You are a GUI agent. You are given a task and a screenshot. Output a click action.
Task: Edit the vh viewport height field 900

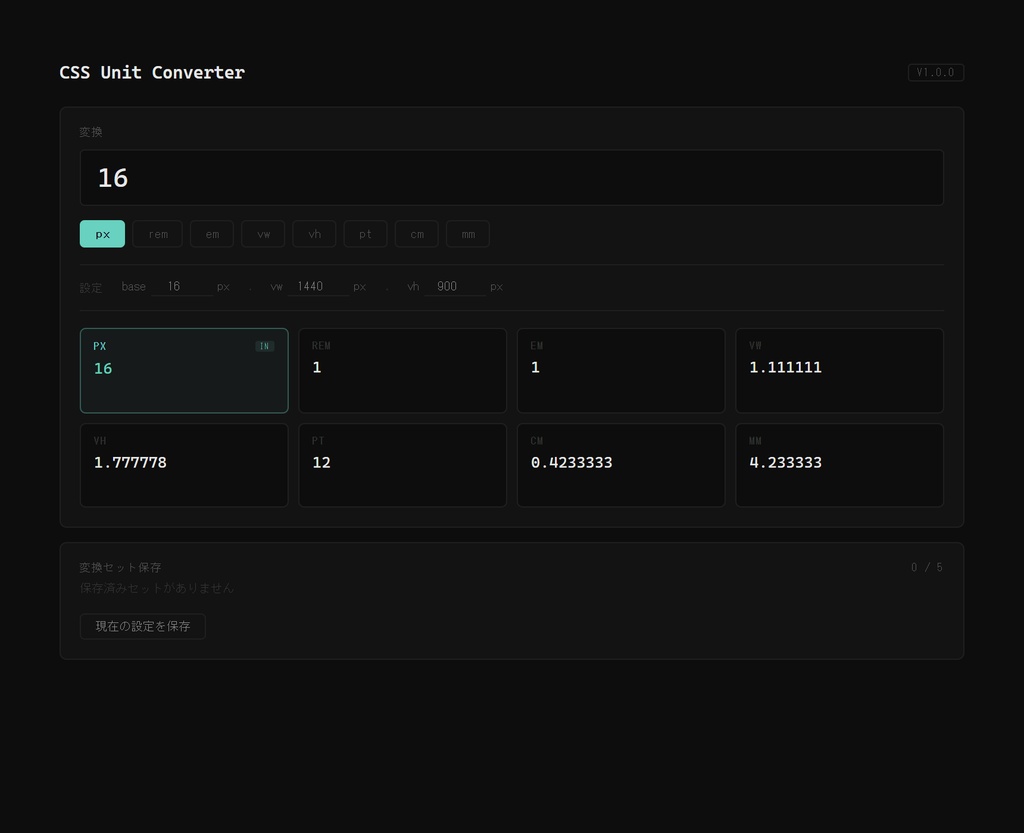[x=455, y=287]
